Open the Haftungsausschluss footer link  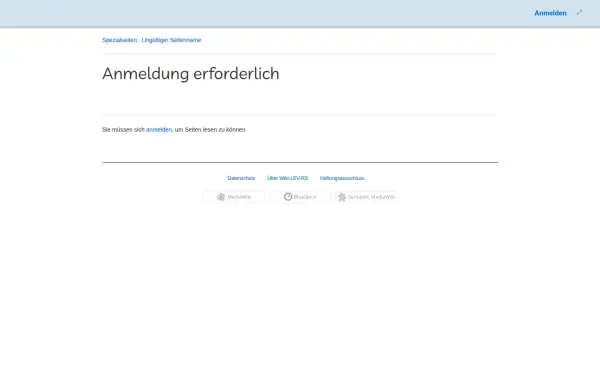click(342, 178)
